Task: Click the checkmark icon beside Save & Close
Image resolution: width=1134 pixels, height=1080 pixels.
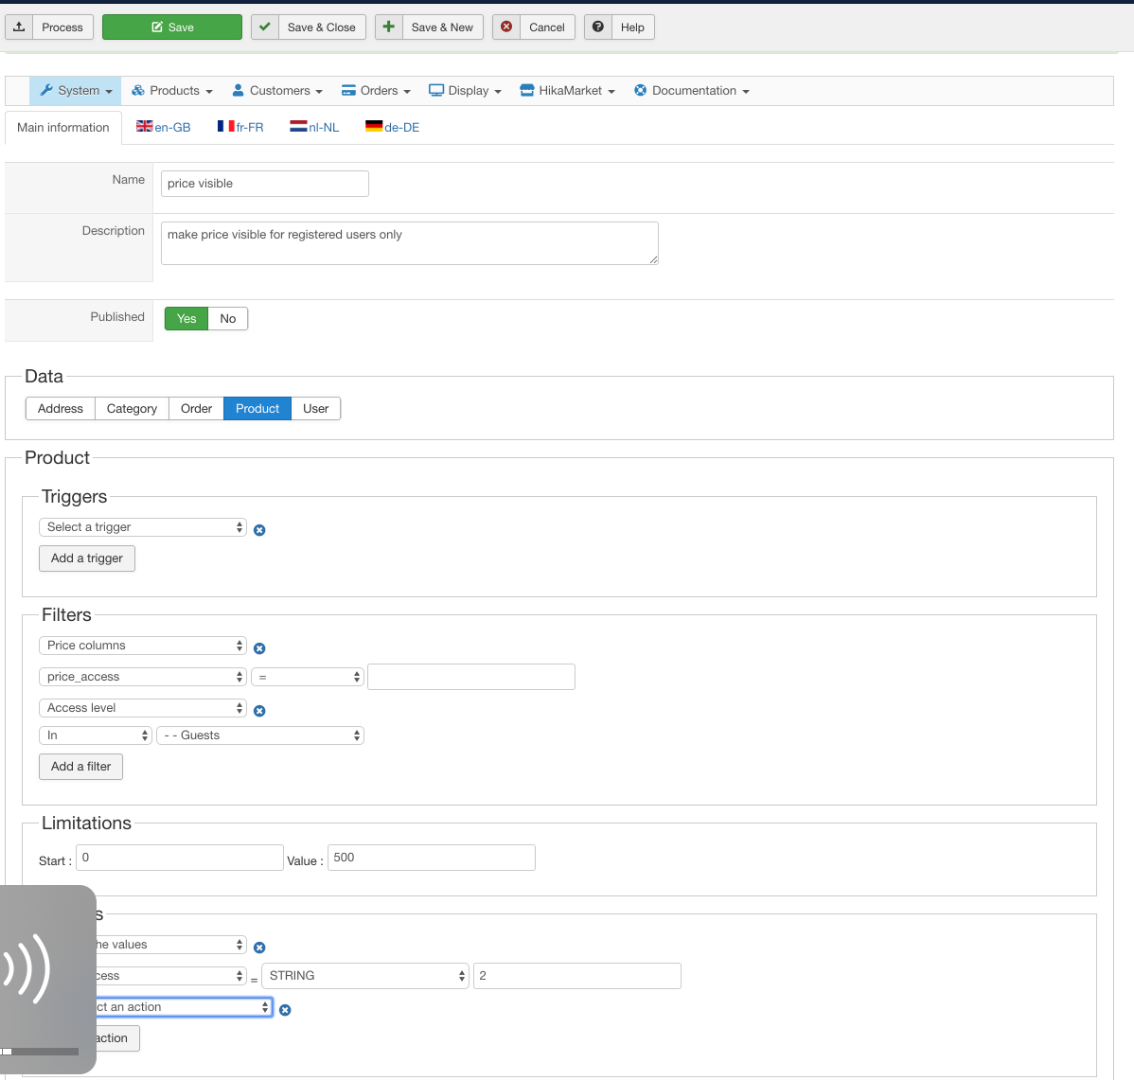Action: point(265,27)
